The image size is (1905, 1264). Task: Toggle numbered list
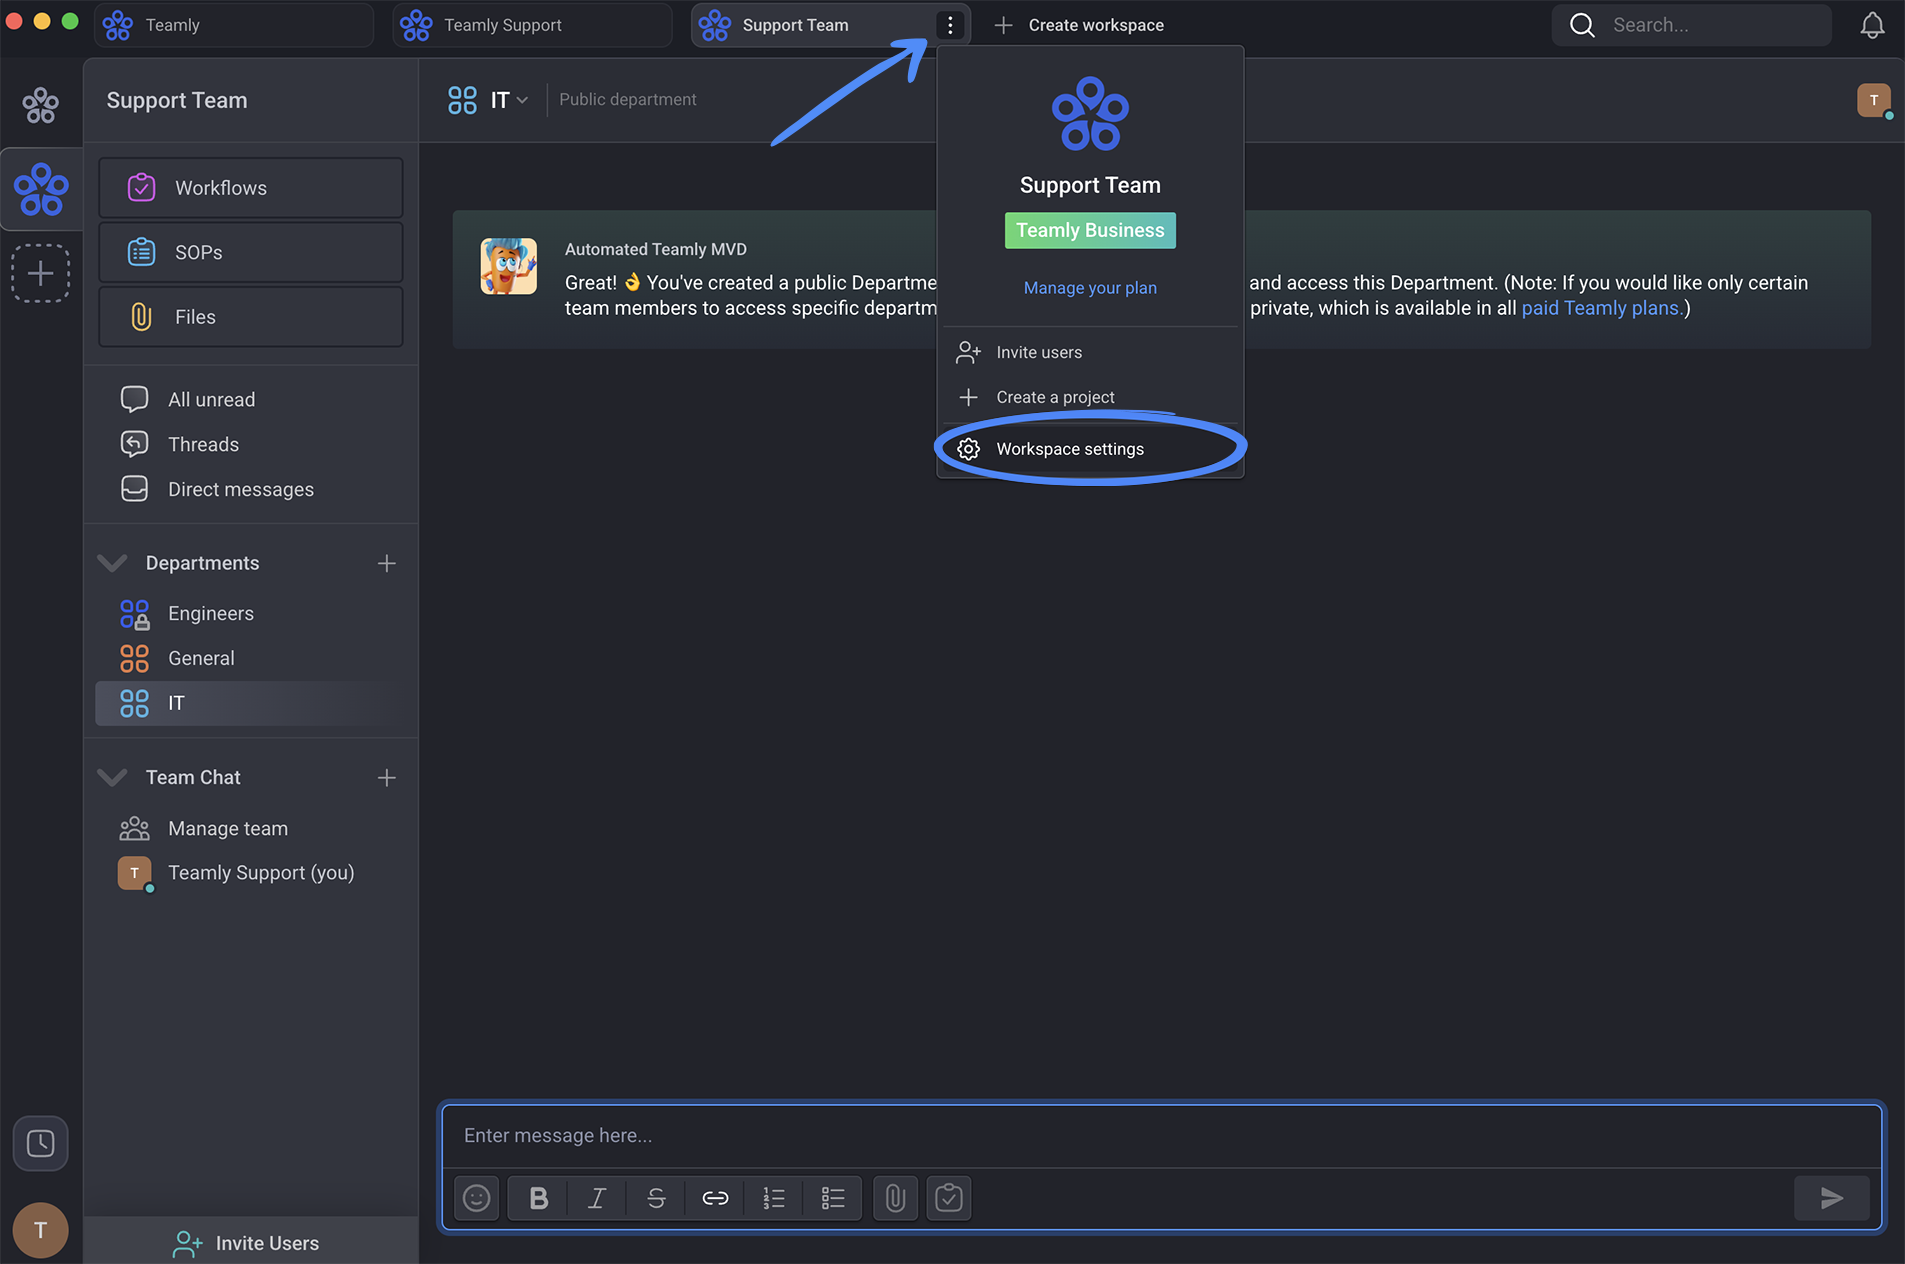(774, 1198)
